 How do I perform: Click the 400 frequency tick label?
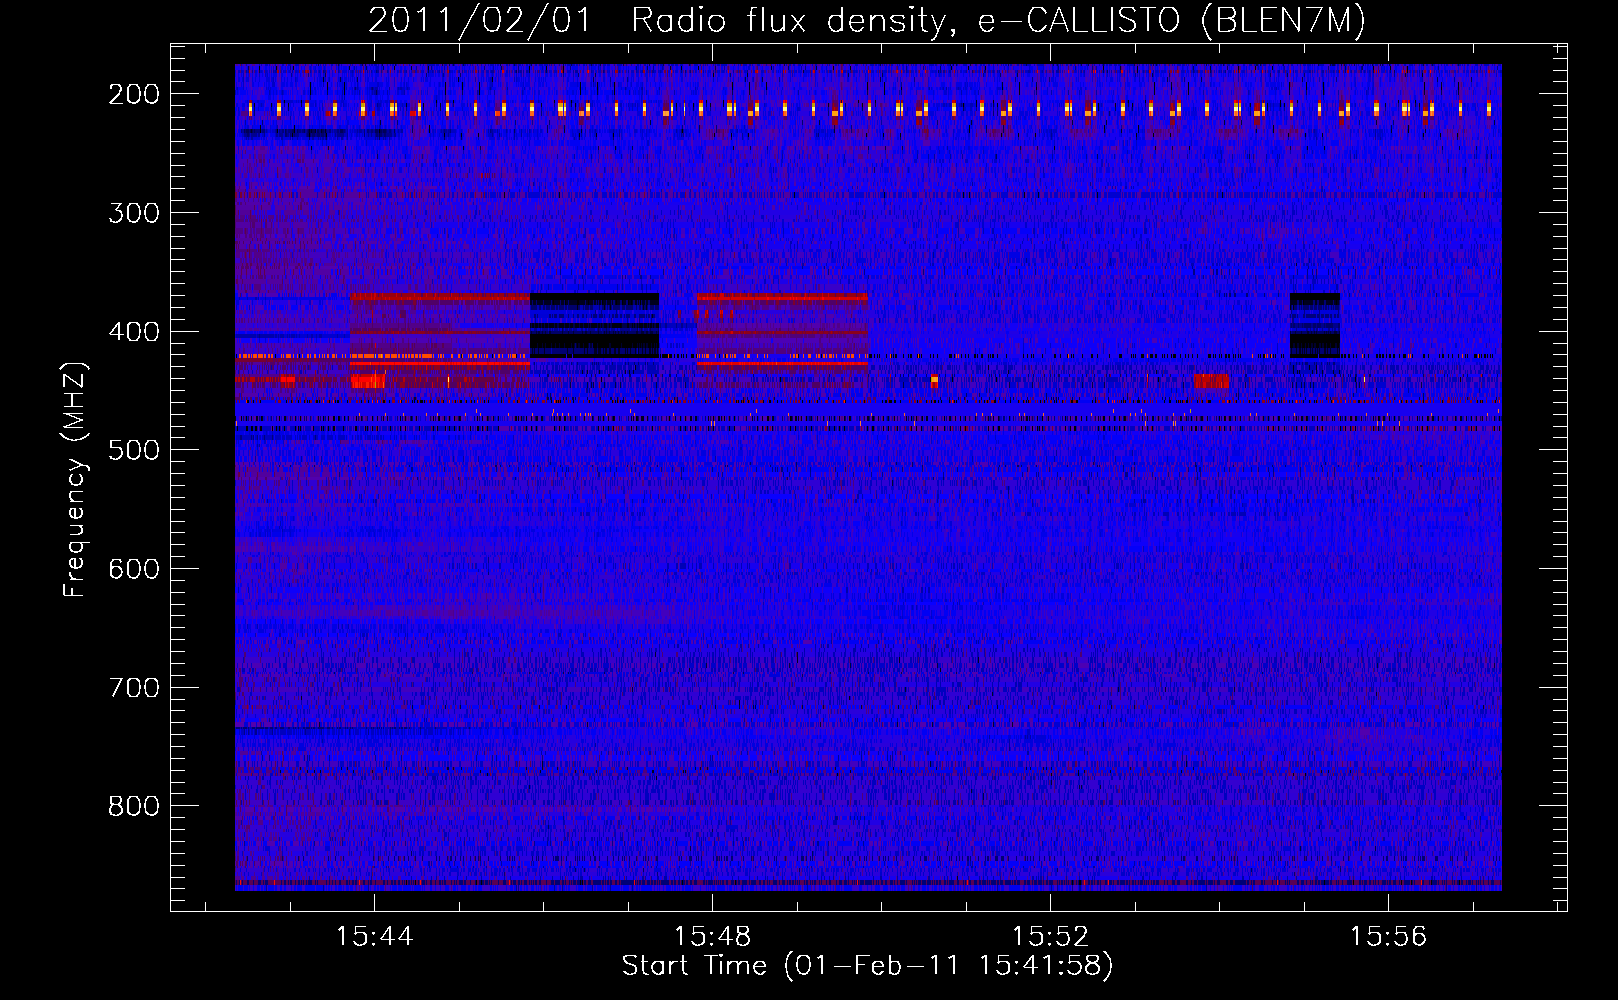133,332
